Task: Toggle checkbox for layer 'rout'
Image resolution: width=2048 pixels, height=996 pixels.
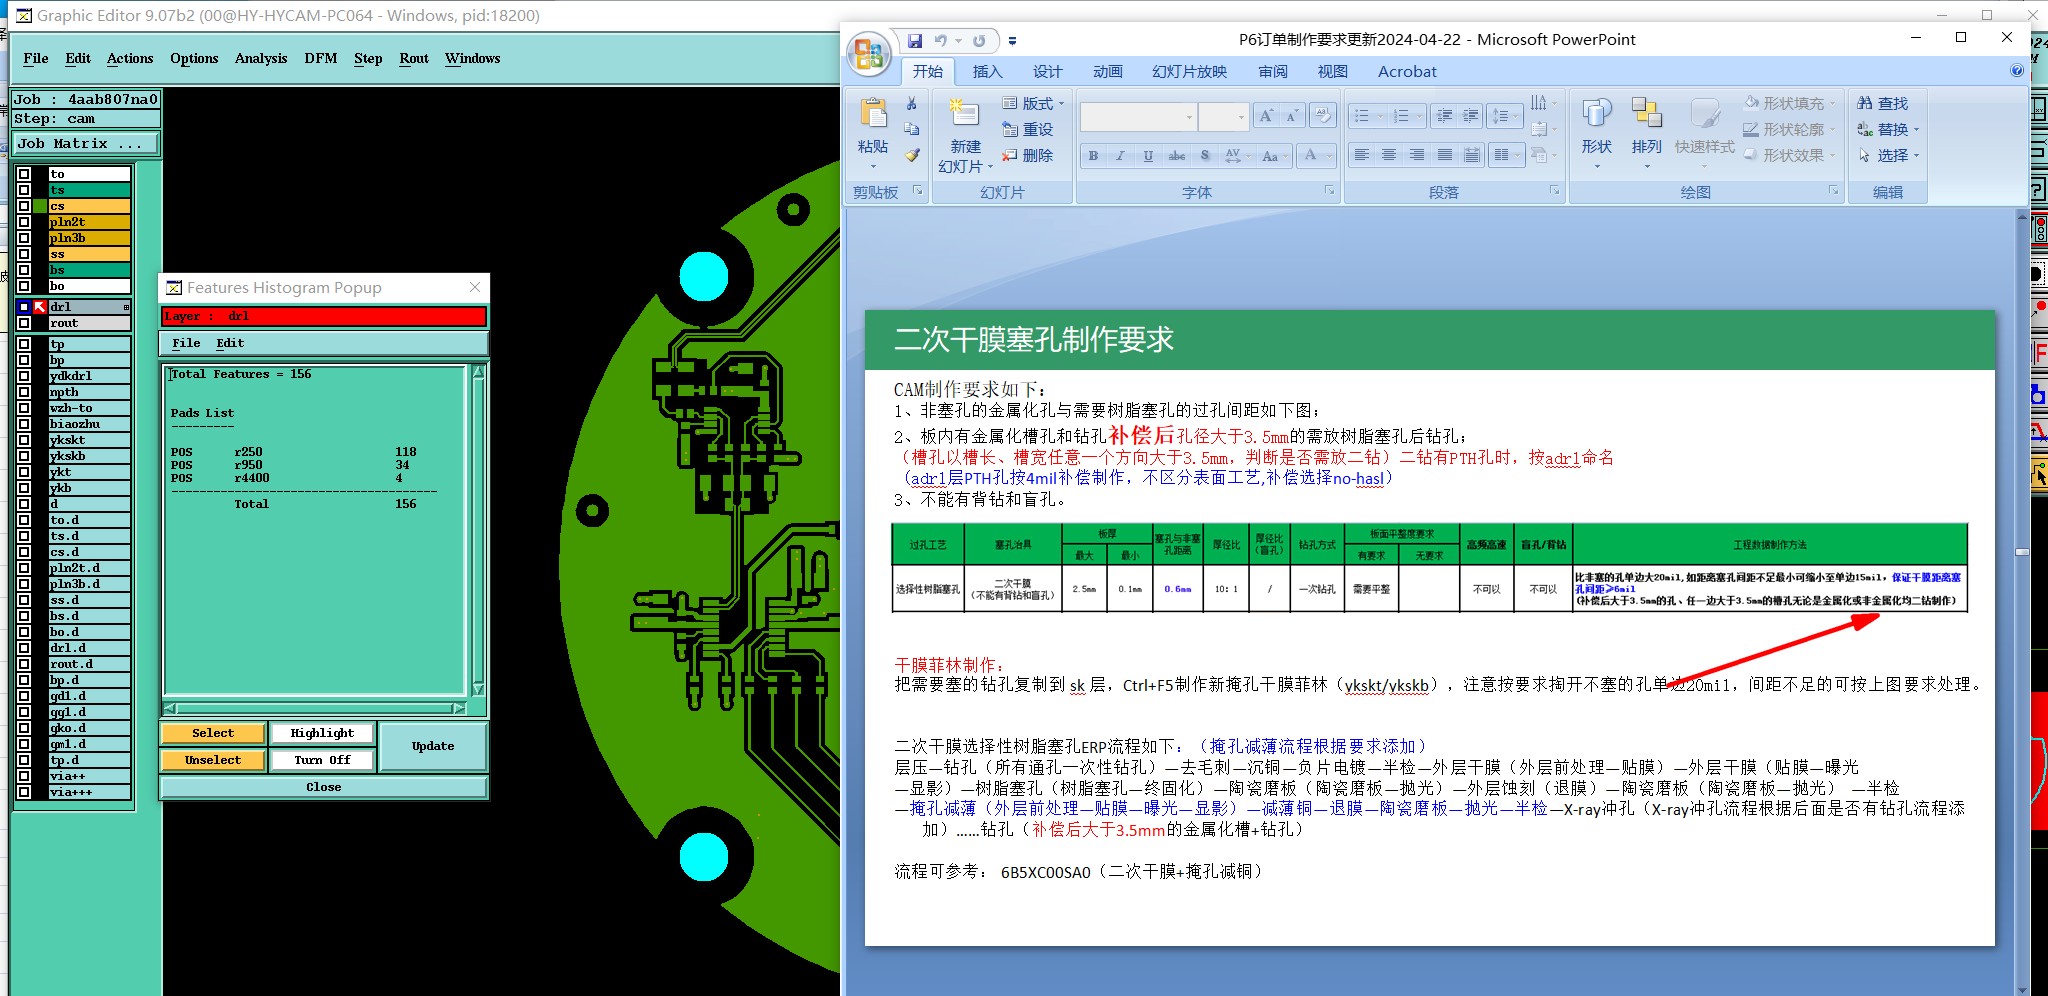Action: [24, 323]
